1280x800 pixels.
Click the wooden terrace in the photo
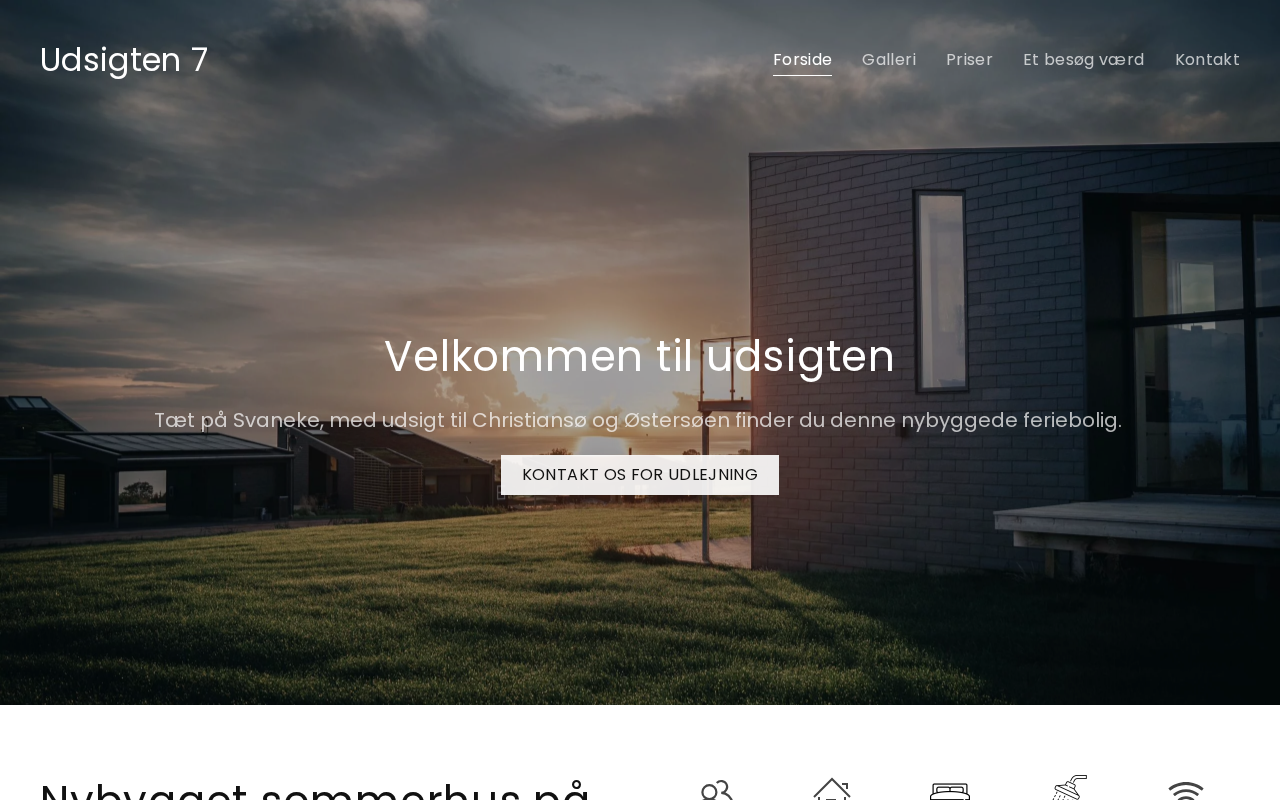point(1140,520)
